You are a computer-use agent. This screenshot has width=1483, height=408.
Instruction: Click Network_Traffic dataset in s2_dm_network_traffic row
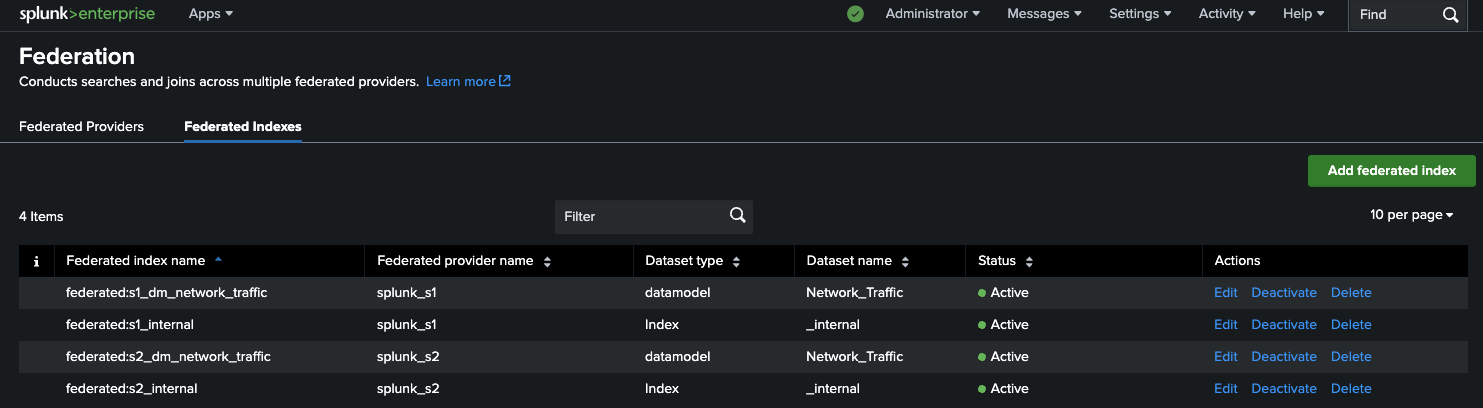click(x=855, y=357)
